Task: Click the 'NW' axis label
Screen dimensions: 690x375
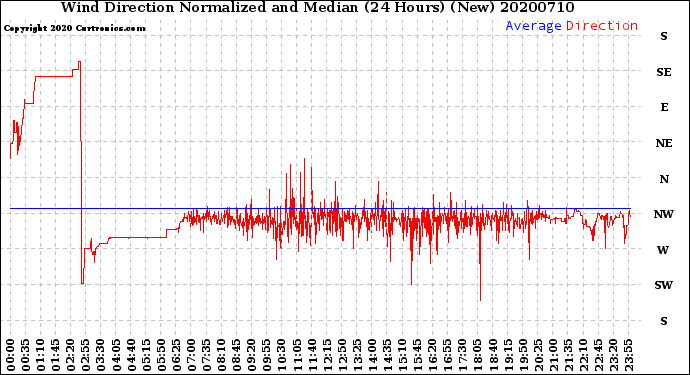Action: pyautogui.click(x=664, y=214)
